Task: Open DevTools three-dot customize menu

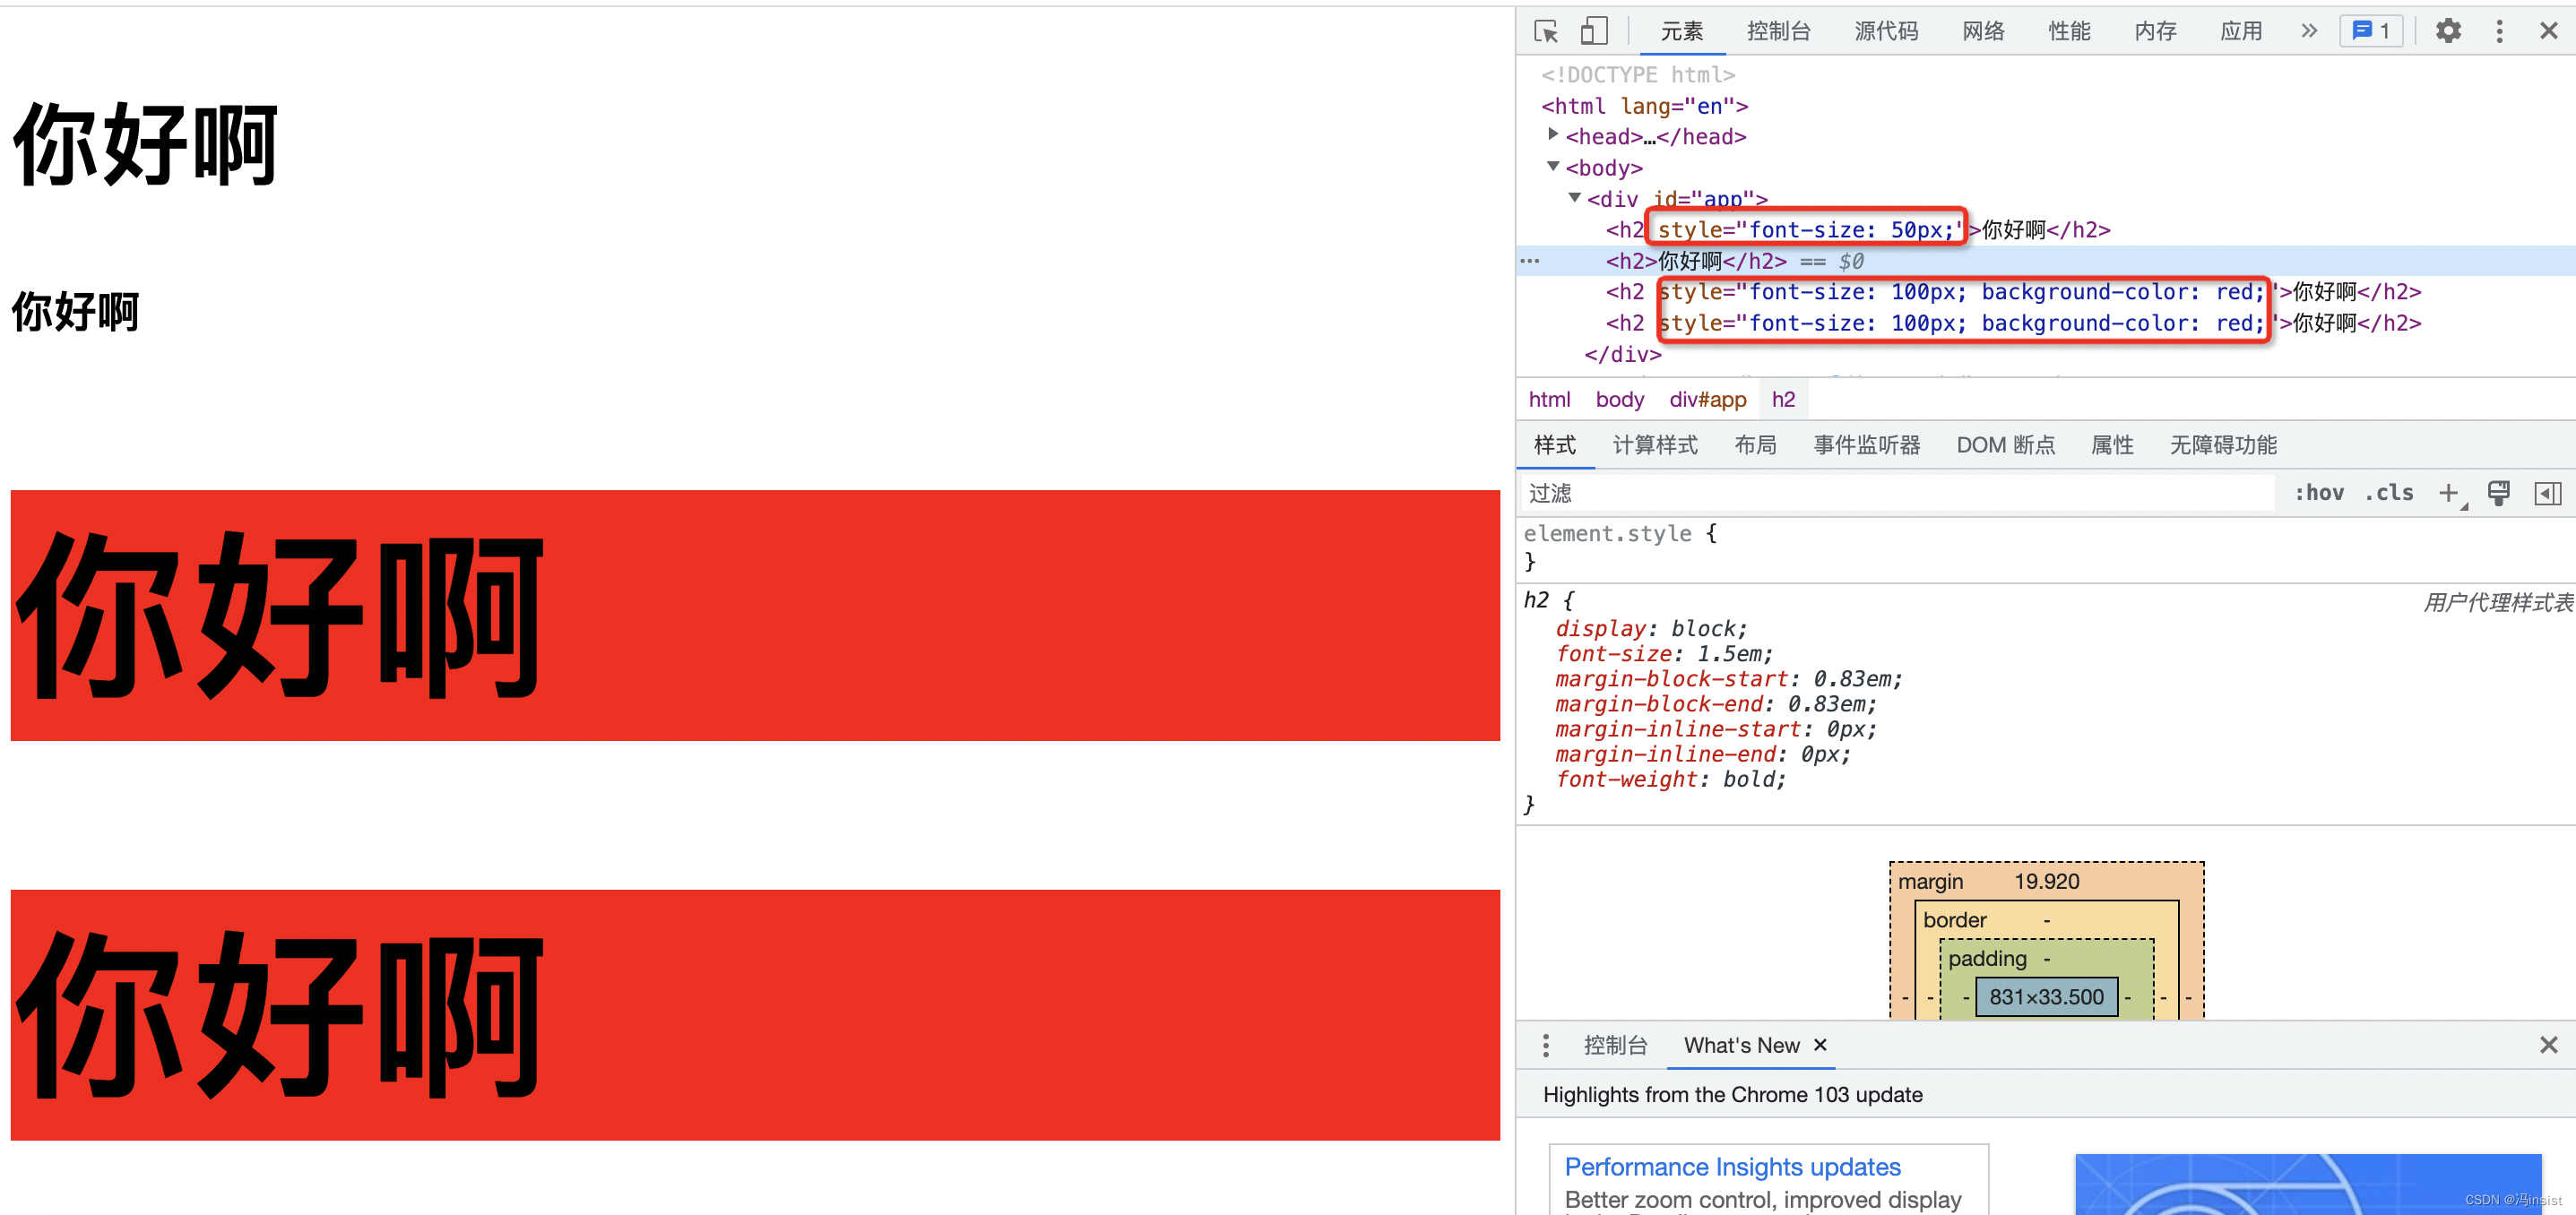Action: click(2499, 31)
